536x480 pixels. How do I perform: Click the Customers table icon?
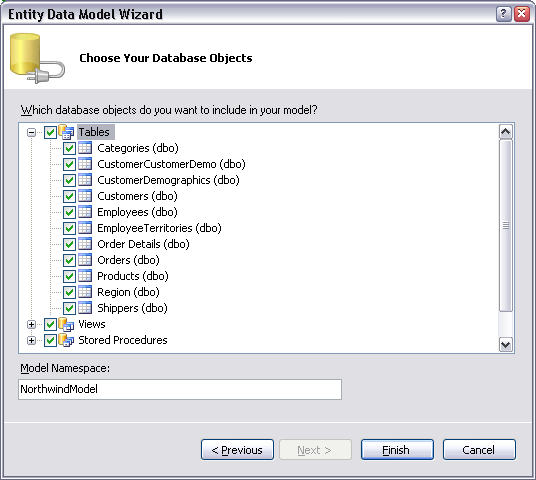85,196
